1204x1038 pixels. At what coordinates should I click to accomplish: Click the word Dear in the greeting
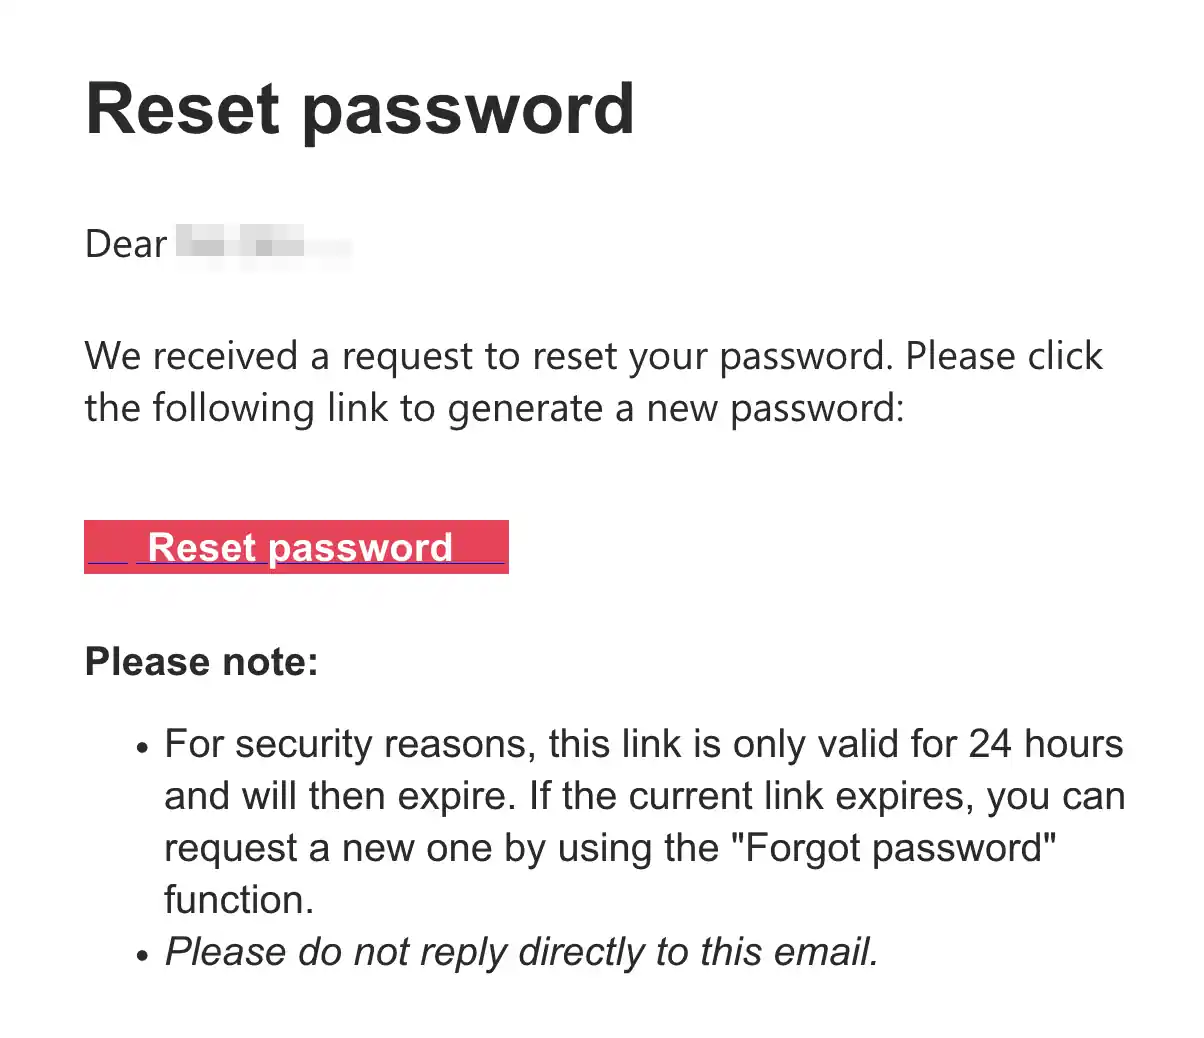(126, 244)
